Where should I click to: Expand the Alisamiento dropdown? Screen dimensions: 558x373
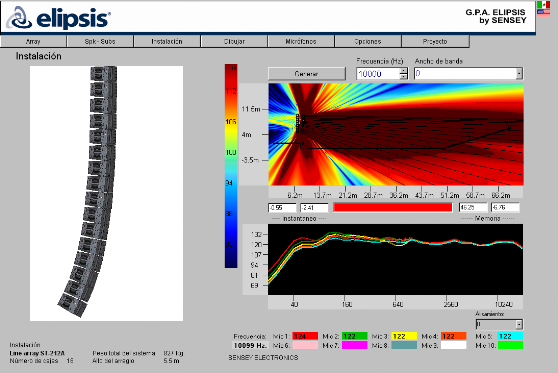click(x=519, y=324)
